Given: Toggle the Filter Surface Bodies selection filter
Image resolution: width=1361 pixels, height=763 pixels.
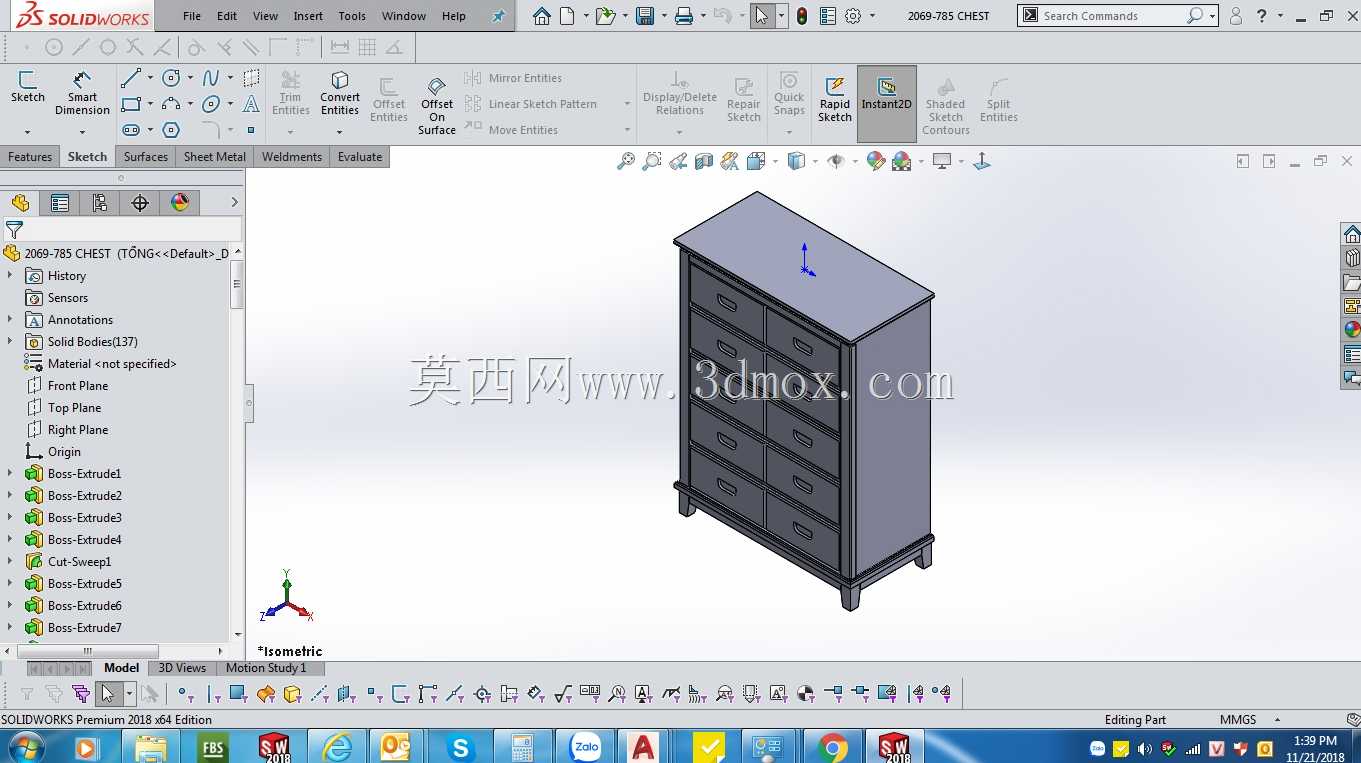Looking at the screenshot, I should click(x=266, y=693).
